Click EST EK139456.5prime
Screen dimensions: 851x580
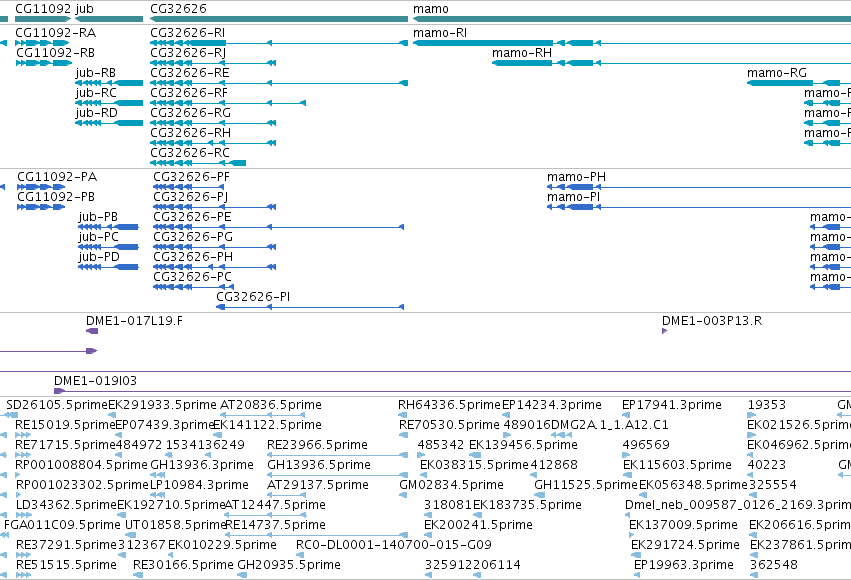[523, 445]
